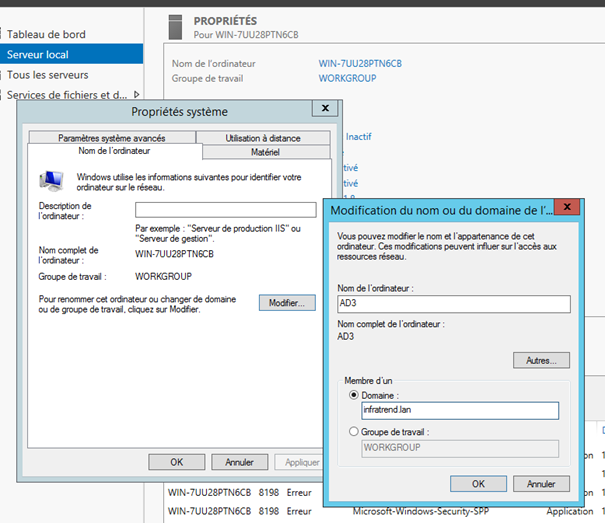
Task: Click Annuler in Propriétés système dialog
Action: tap(238, 462)
